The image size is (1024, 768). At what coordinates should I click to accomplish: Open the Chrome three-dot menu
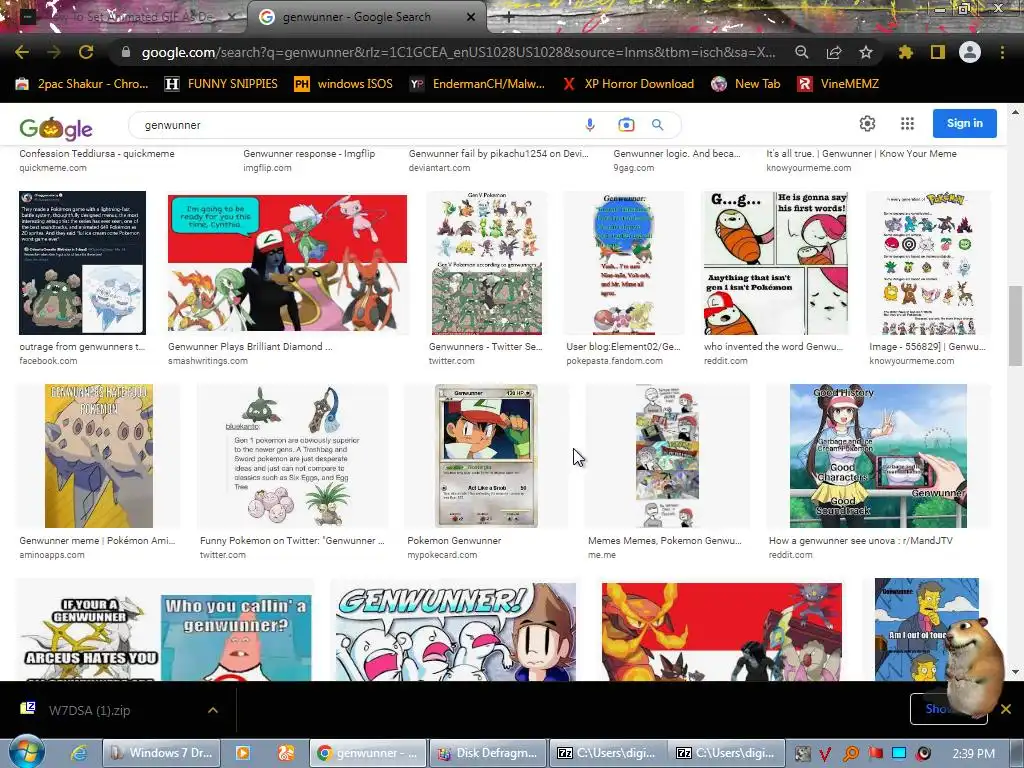pyautogui.click(x=1002, y=52)
